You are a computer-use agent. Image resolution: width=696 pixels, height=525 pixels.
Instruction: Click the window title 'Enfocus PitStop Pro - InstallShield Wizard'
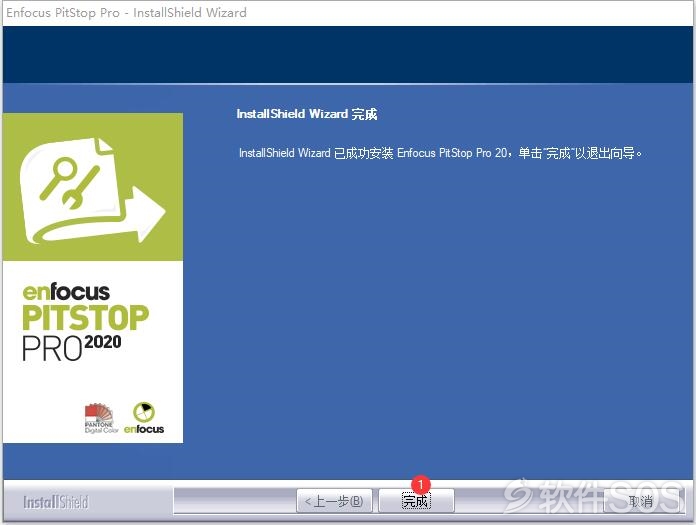point(127,12)
